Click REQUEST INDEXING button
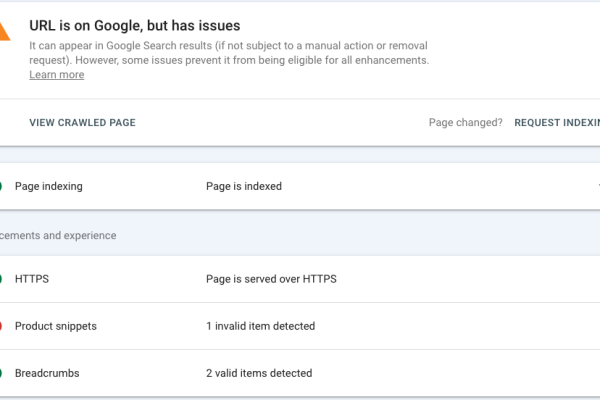 pos(557,122)
